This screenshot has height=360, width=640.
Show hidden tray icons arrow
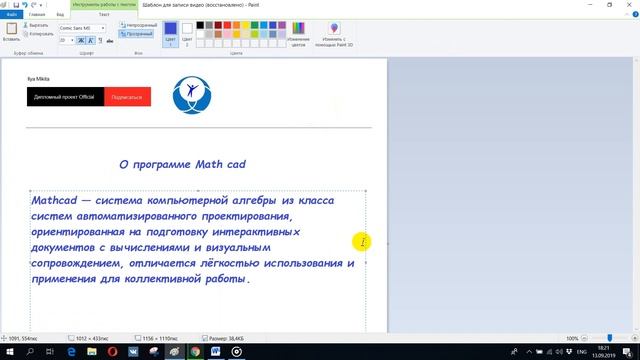click(529, 351)
